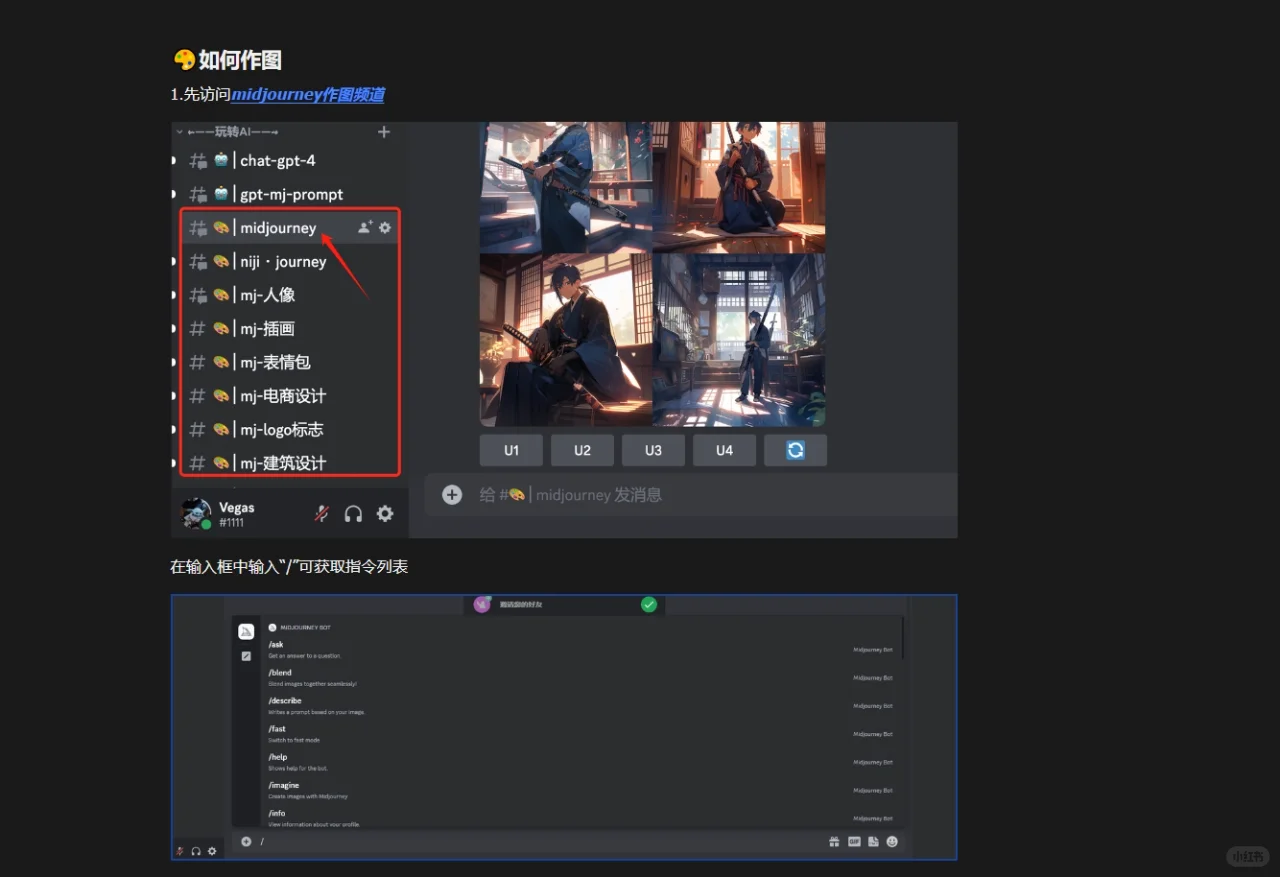Open the top-right kneeling samurai image
This screenshot has height=877, width=1280.
pyautogui.click(x=740, y=187)
